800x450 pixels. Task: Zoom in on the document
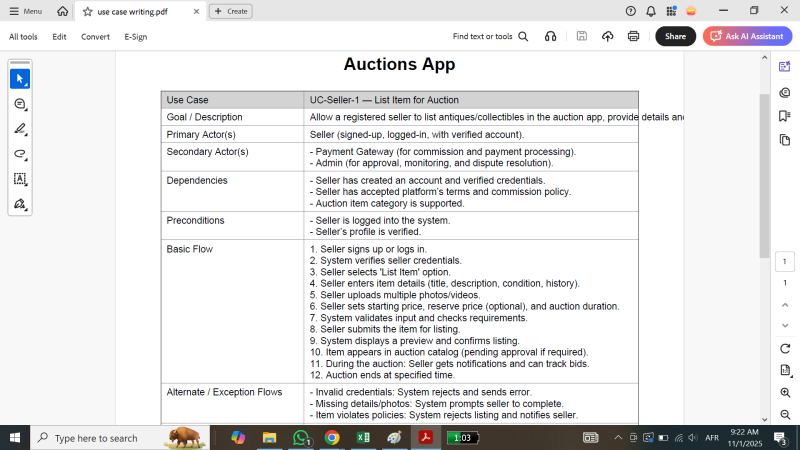tap(785, 393)
